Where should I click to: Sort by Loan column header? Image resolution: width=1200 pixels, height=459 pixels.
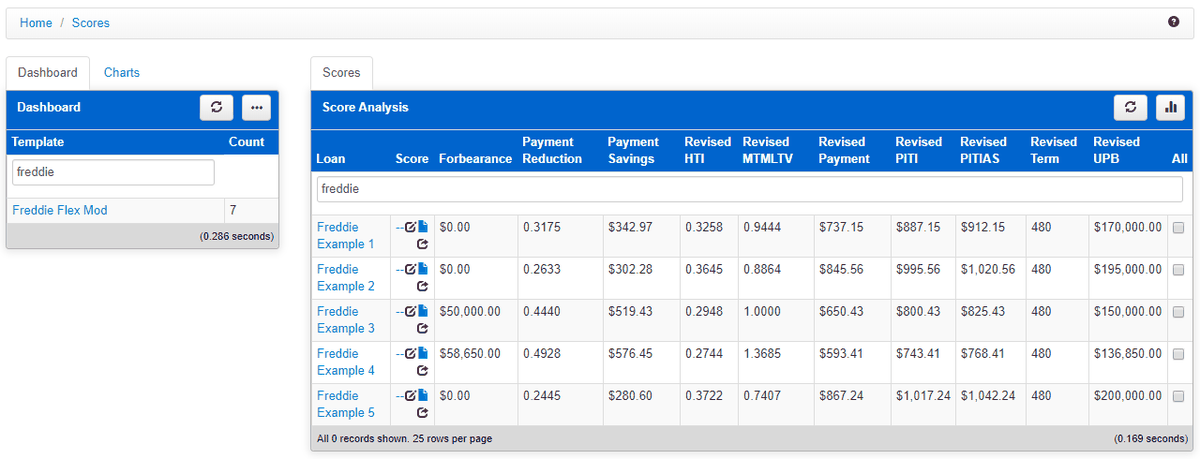[x=331, y=159]
